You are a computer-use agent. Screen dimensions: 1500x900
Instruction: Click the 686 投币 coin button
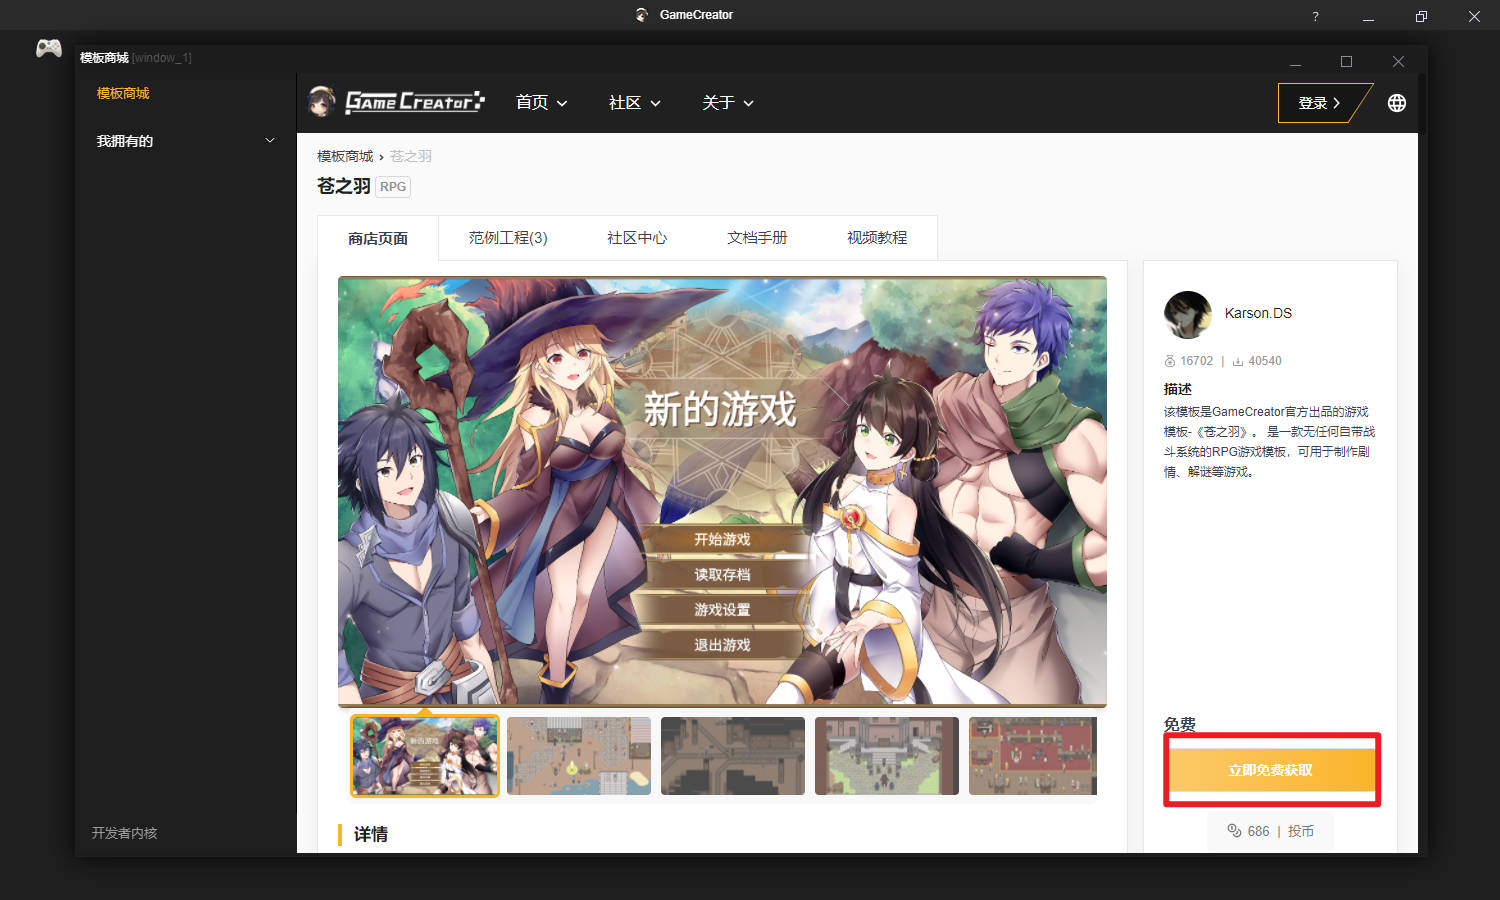coord(1271,831)
